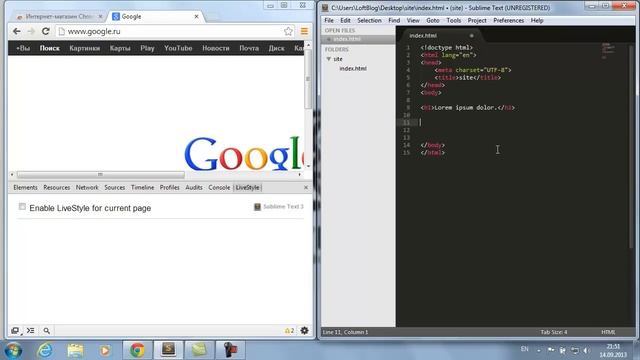Open Windows Media Player from taskbar
This screenshot has width=640, height=360.
[x=105, y=350]
